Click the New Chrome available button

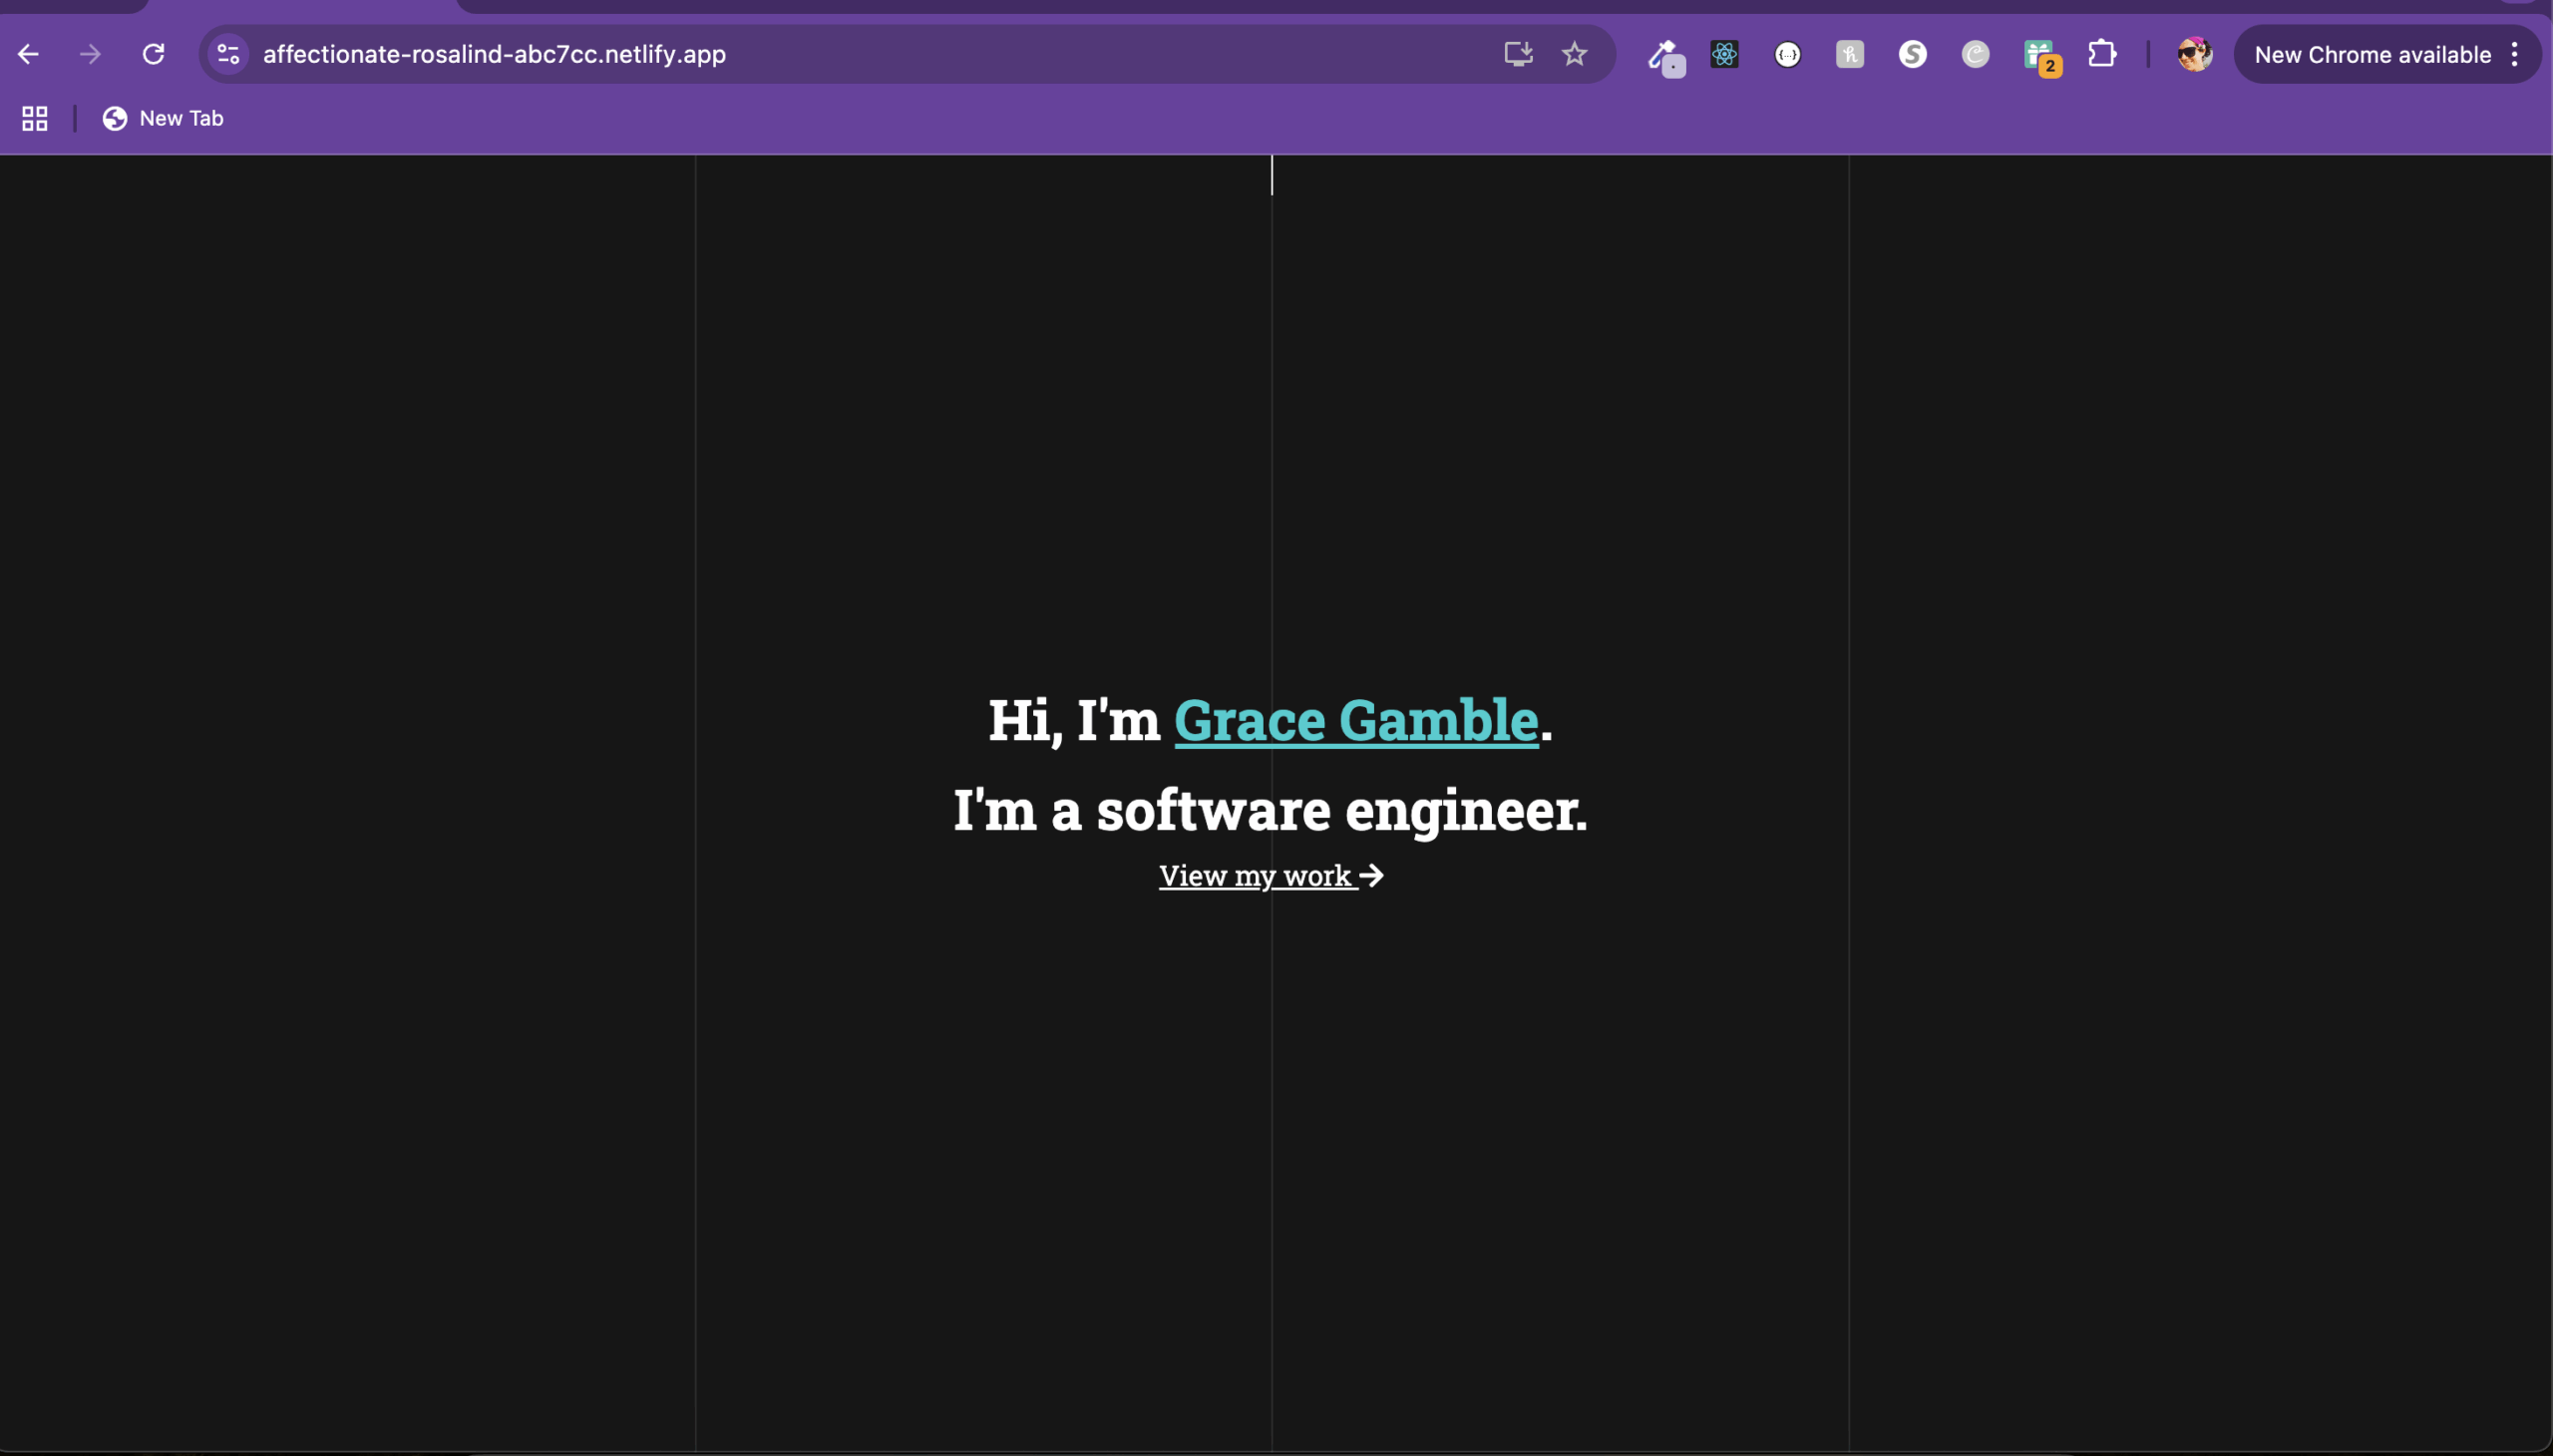(2372, 54)
